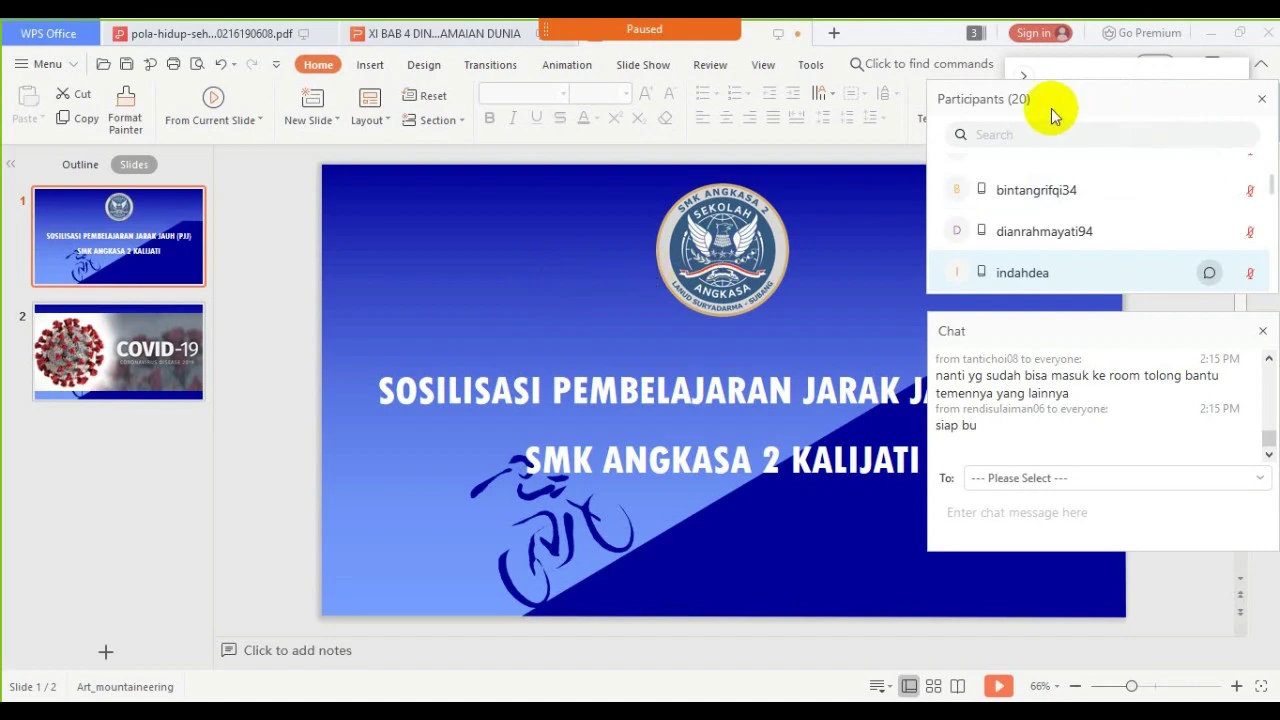Viewport: 1280px width, 720px height.
Task: Click zoom out minus button
Action: pyautogui.click(x=1075, y=686)
